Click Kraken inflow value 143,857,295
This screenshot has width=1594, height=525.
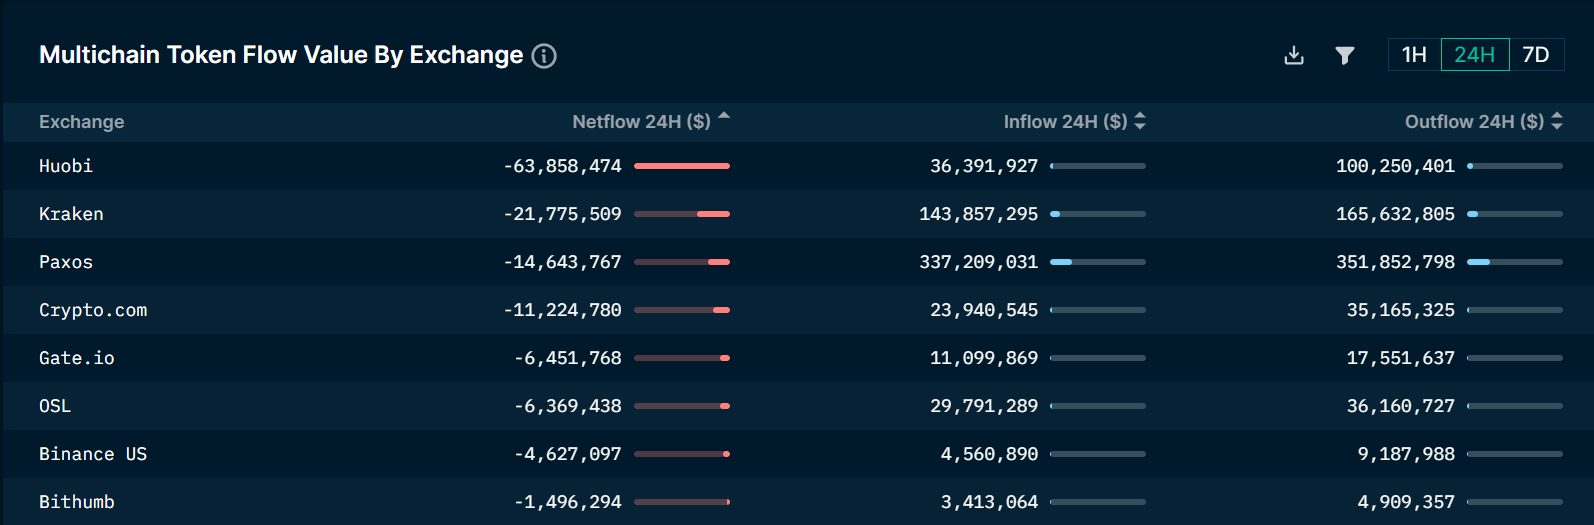pyautogui.click(x=979, y=214)
